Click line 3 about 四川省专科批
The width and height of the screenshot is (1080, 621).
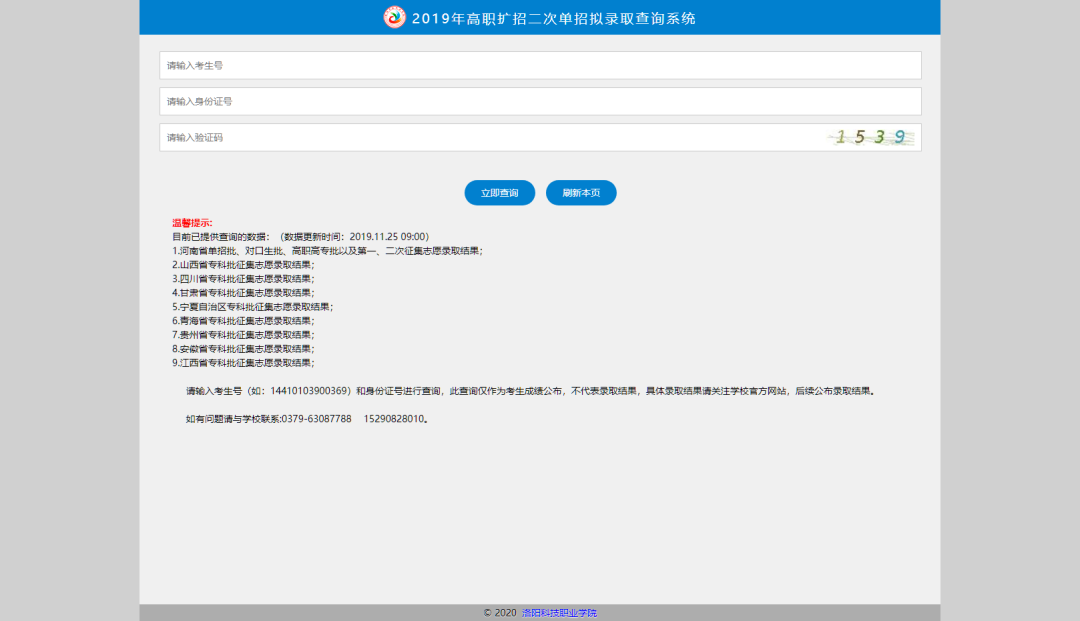pos(243,279)
